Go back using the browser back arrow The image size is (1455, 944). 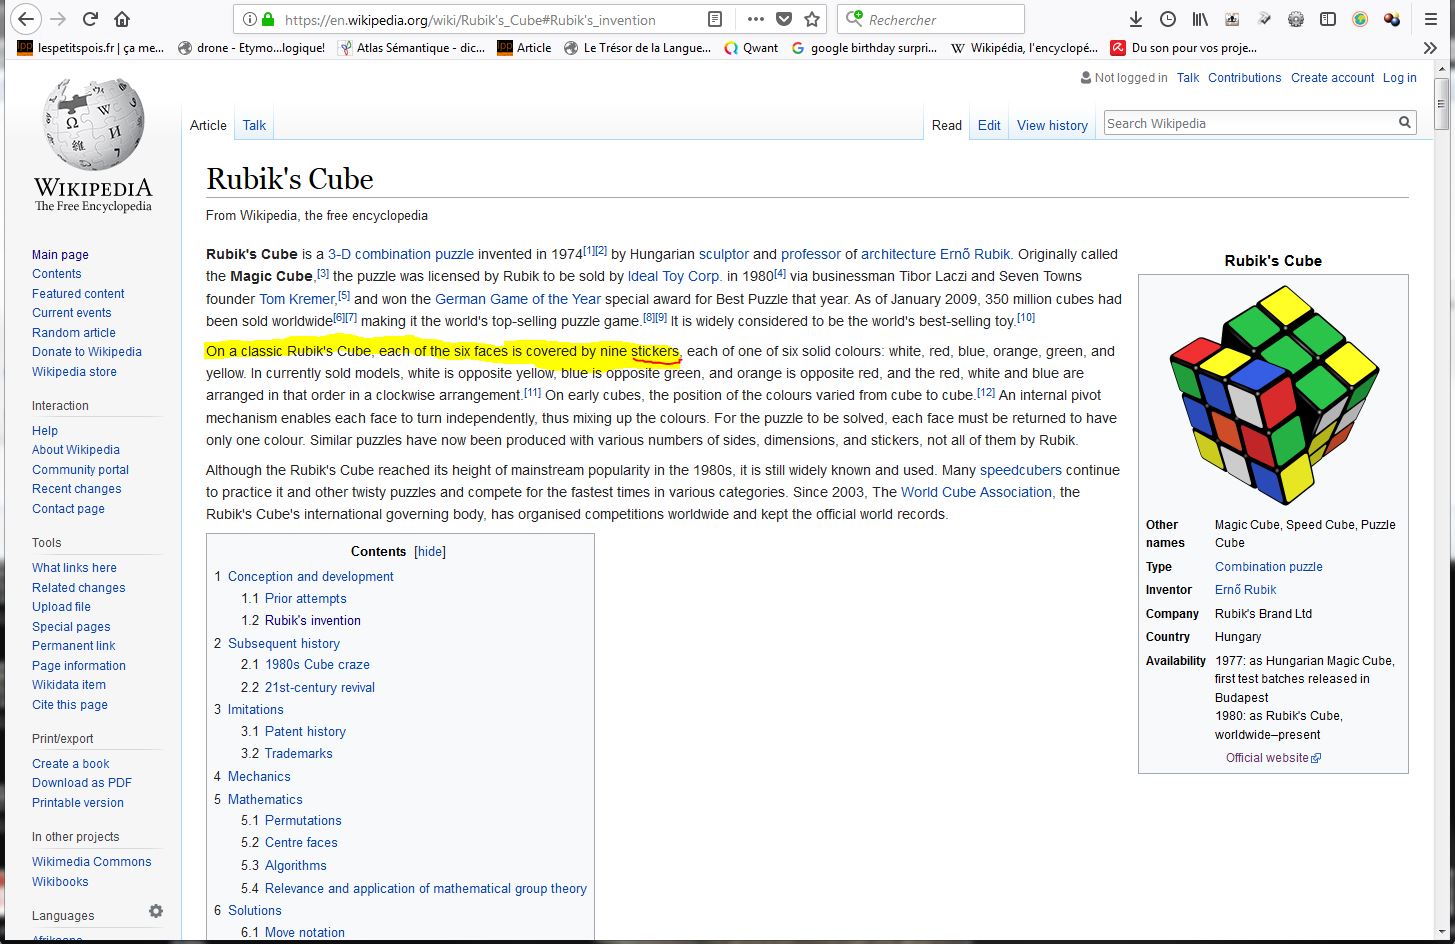point(27,19)
